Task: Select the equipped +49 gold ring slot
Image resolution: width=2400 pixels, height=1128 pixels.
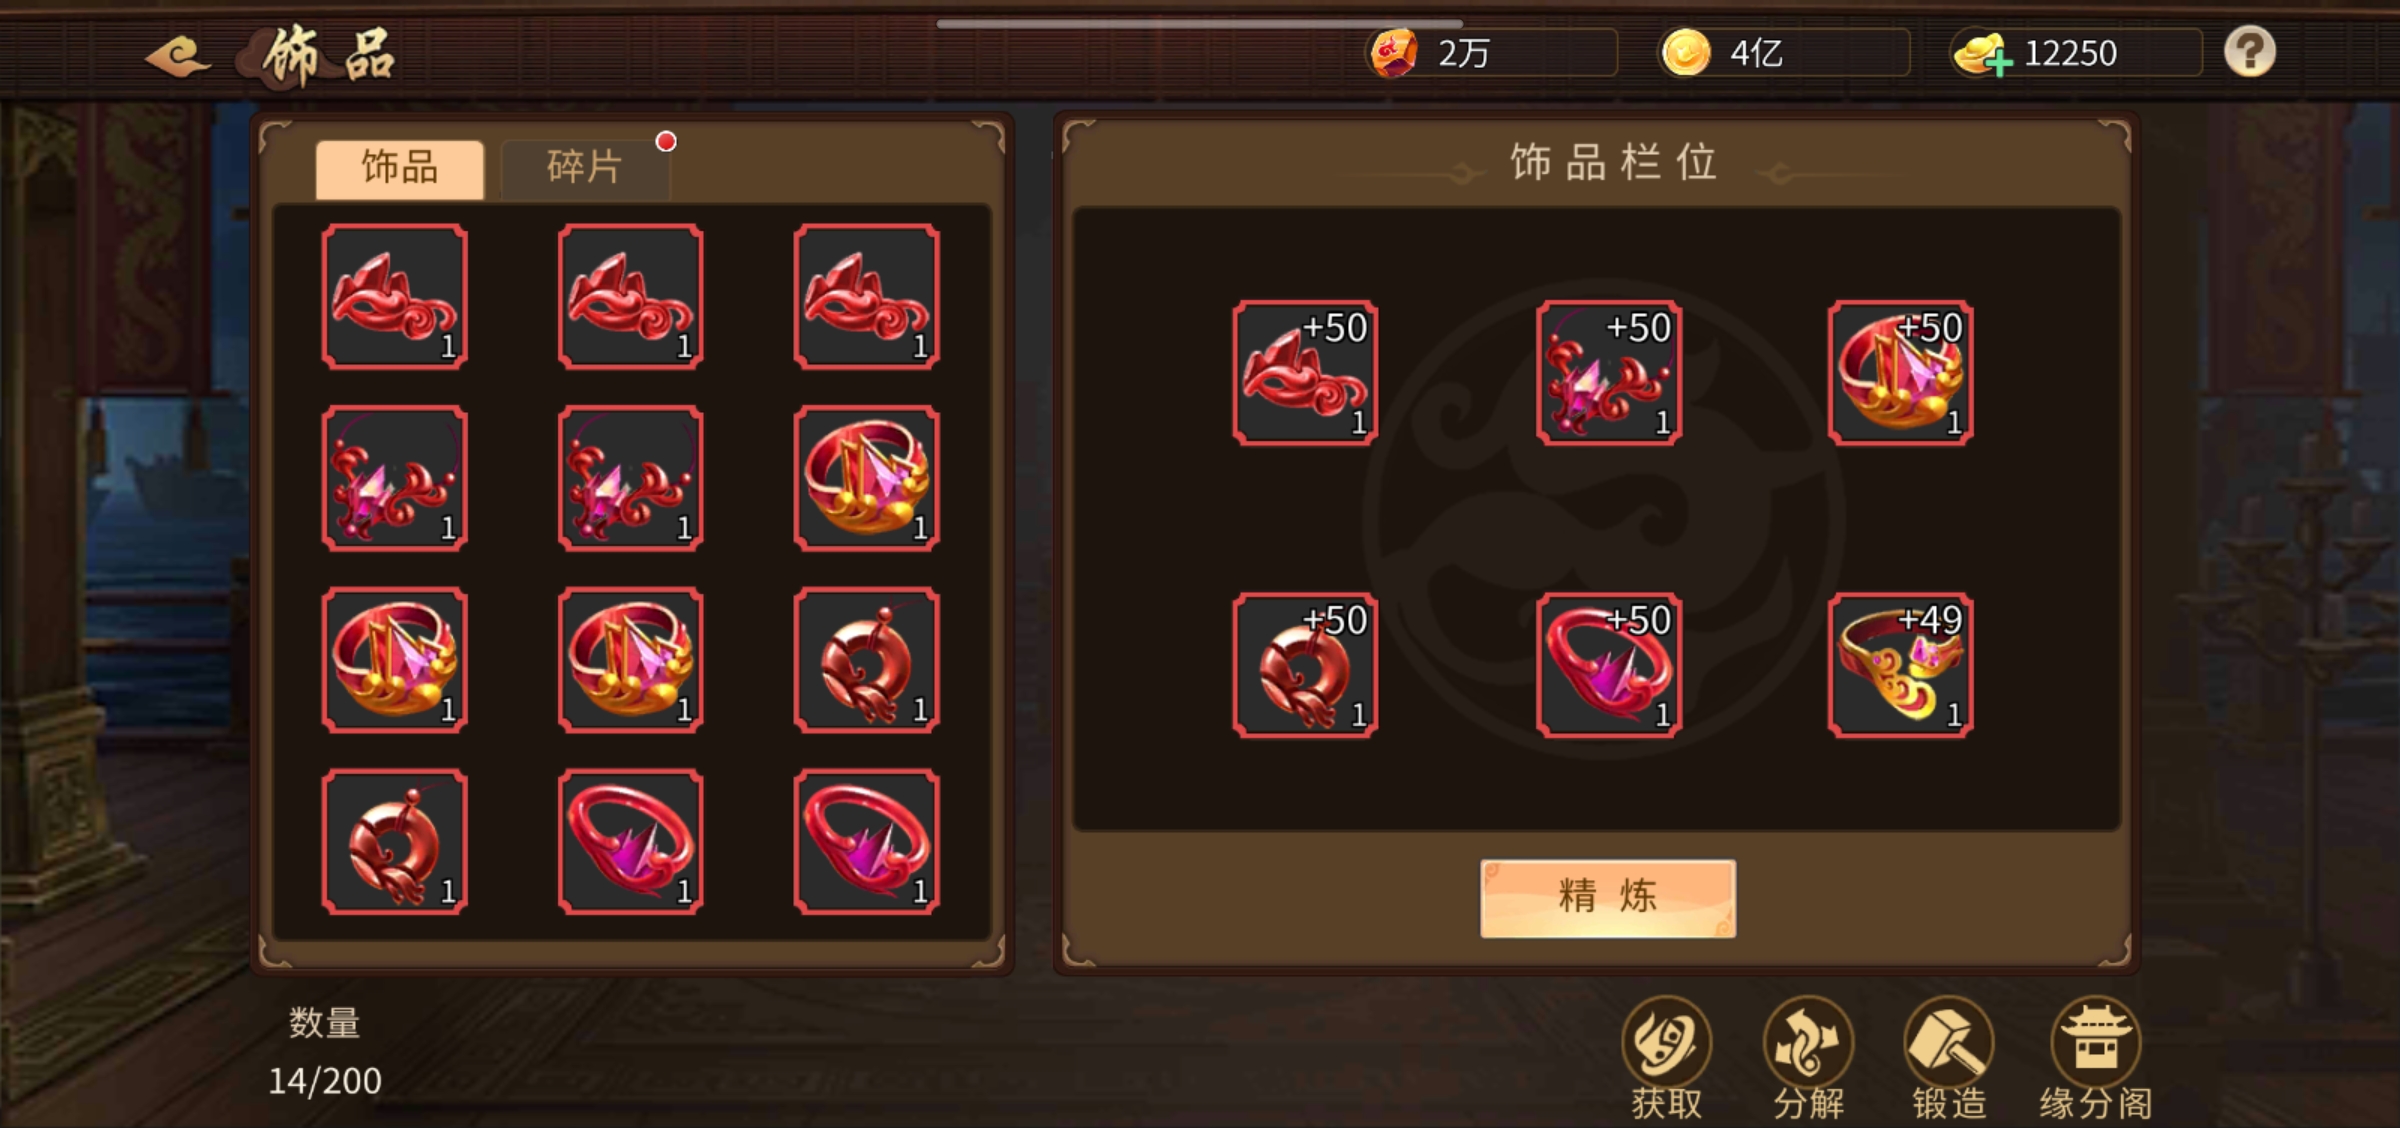Action: pos(1900,665)
